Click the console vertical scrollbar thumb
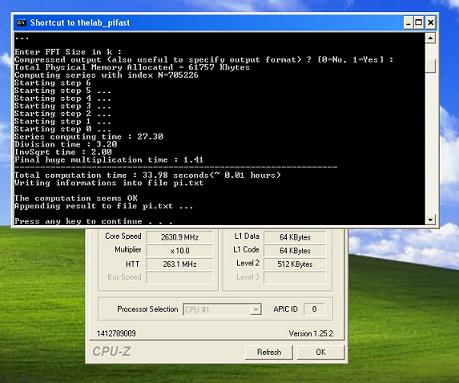459x383 pixels. point(430,65)
